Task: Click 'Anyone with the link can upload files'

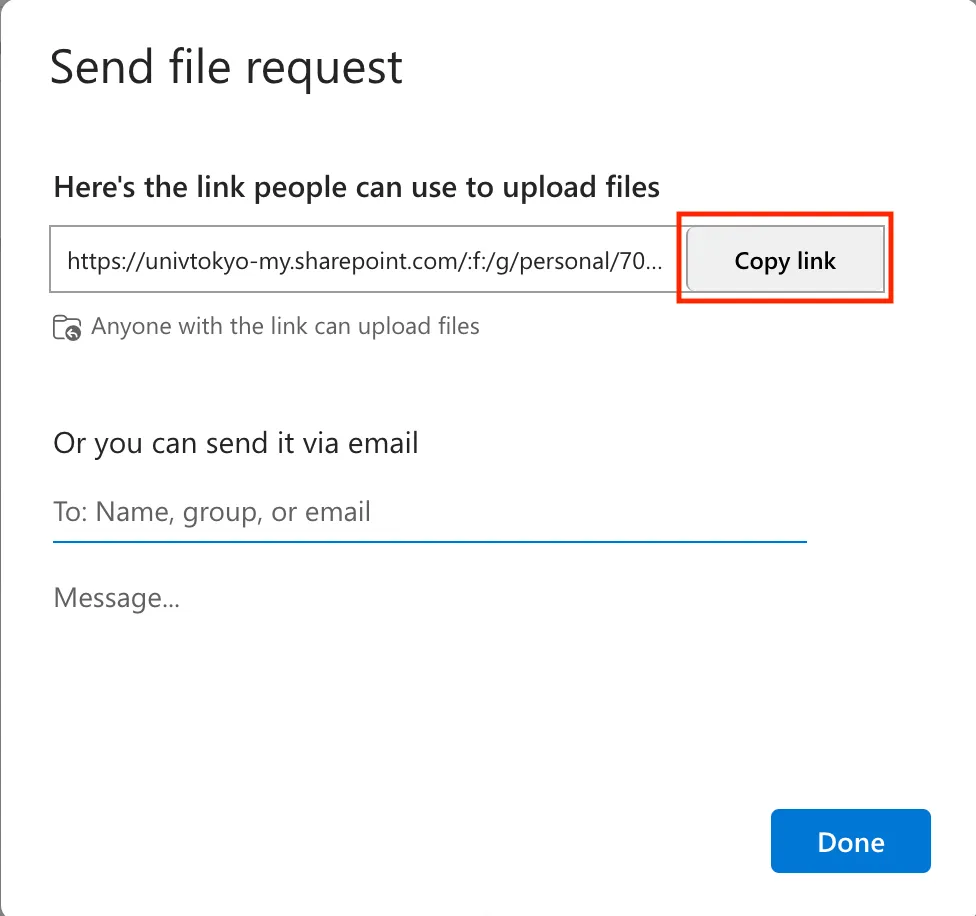Action: (x=285, y=326)
